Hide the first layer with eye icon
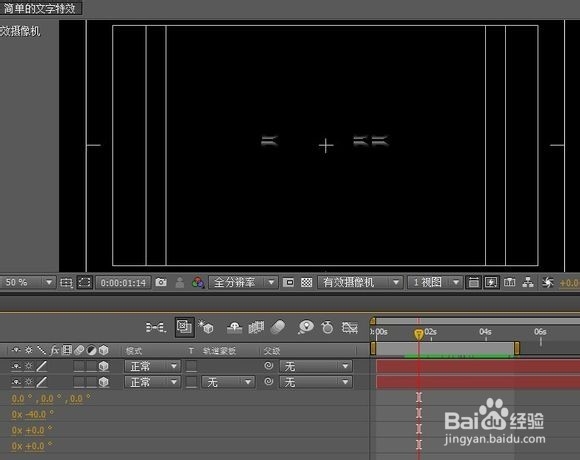The height and width of the screenshot is (460, 580). 16,366
